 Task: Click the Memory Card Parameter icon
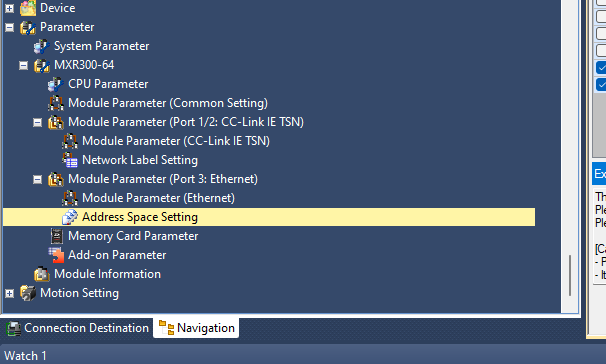point(56,236)
